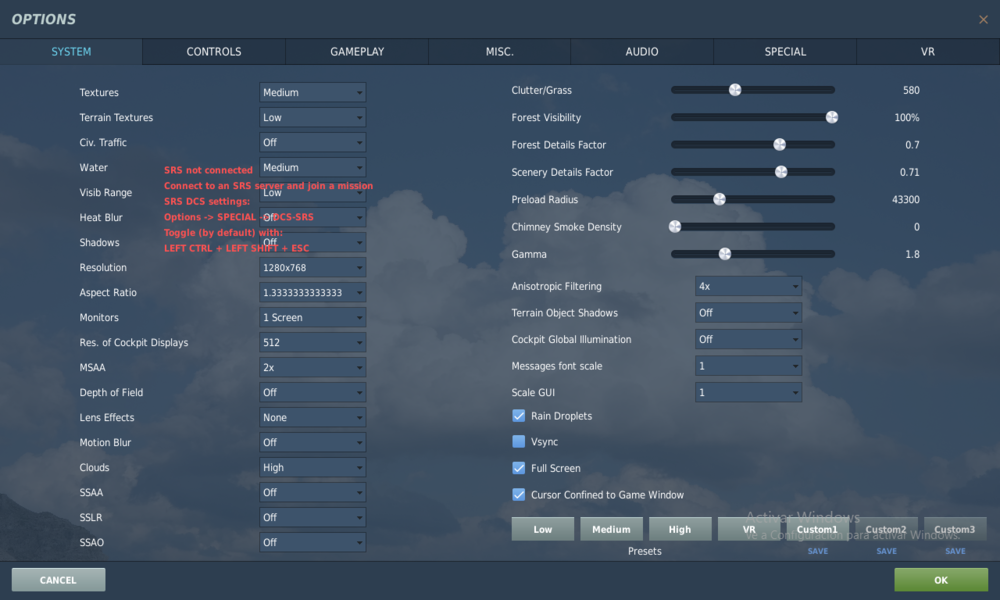
Task: Open the GAMEPLAY tab
Action: tap(357, 52)
